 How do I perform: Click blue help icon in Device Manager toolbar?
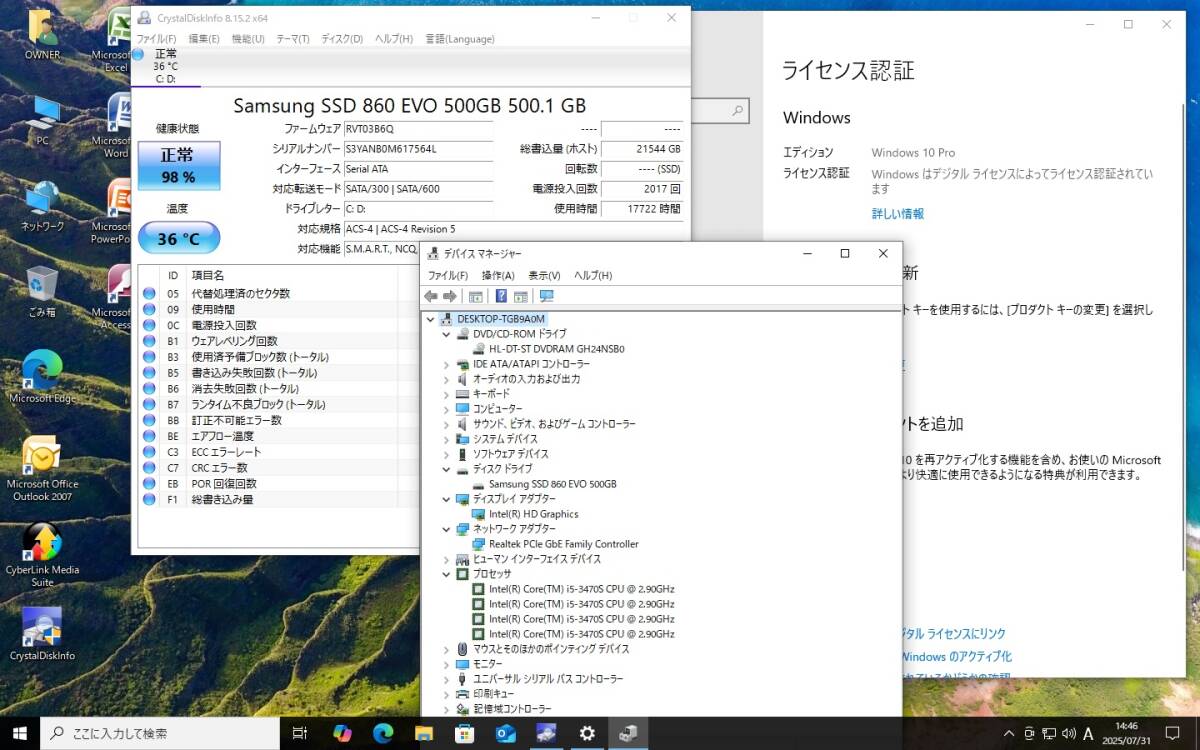pyautogui.click(x=501, y=296)
